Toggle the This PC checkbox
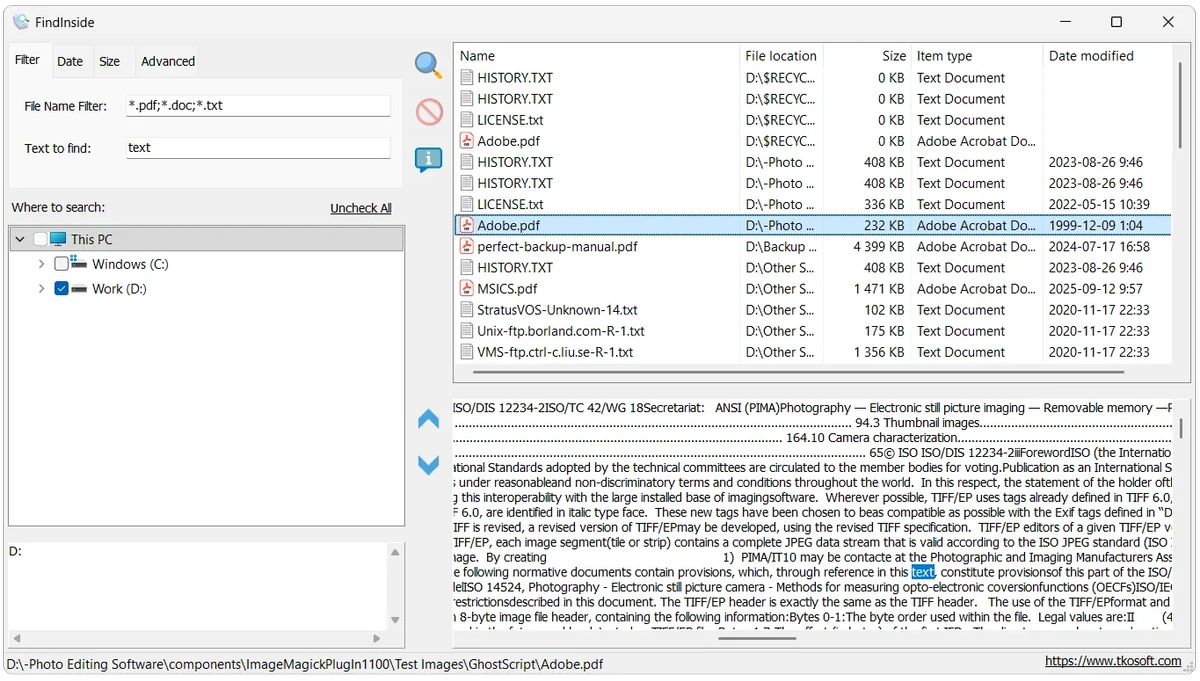This screenshot has width=1200, height=681. click(x=40, y=239)
